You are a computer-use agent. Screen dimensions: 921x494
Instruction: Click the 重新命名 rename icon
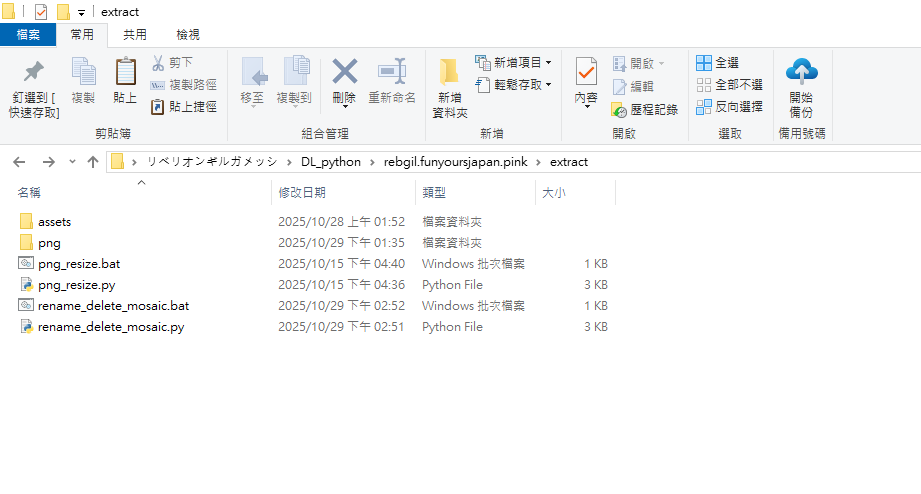tap(391, 73)
